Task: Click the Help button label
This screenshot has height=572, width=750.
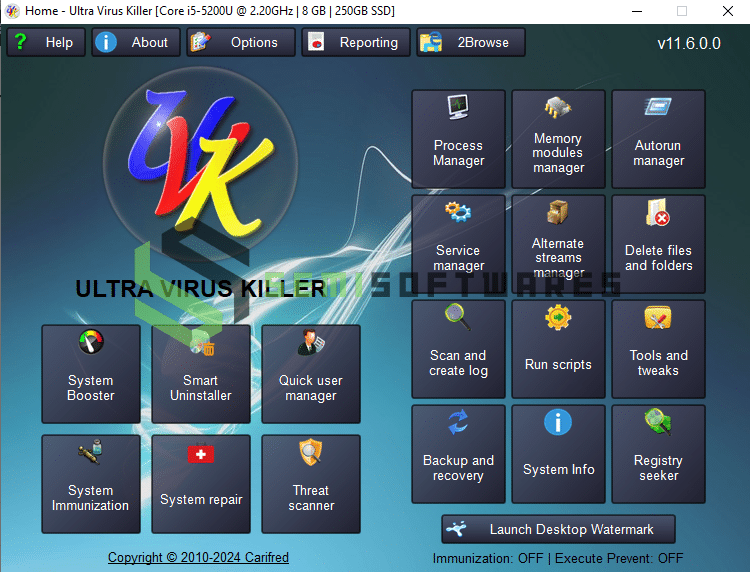Action: pos(59,43)
